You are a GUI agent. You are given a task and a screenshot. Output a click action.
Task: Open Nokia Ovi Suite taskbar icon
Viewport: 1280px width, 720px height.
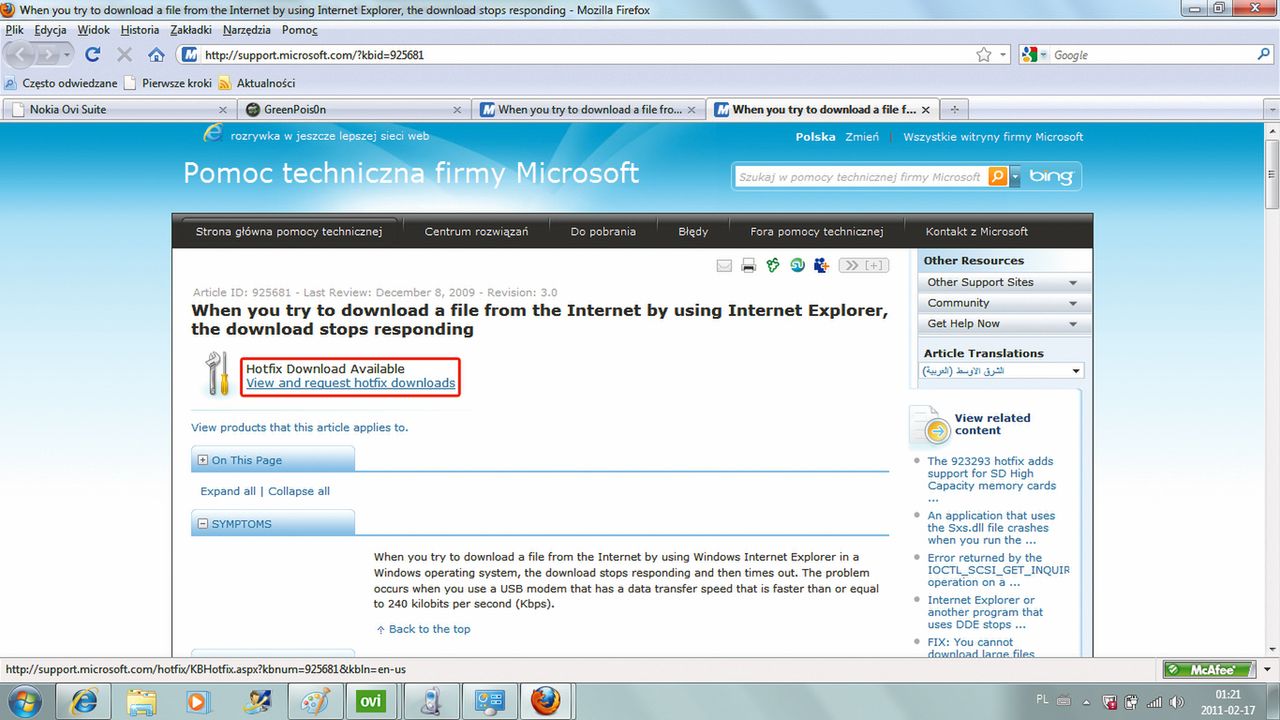(371, 701)
